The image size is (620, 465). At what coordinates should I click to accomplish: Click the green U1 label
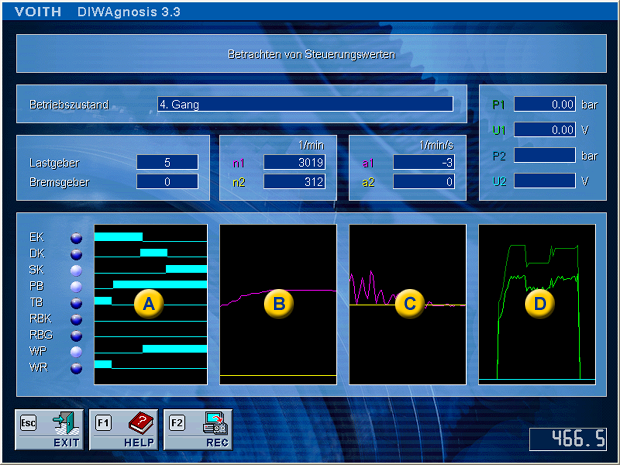pos(499,130)
